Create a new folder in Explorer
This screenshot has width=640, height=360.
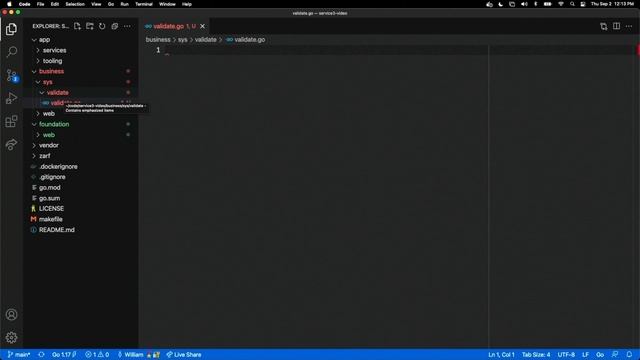90,26
